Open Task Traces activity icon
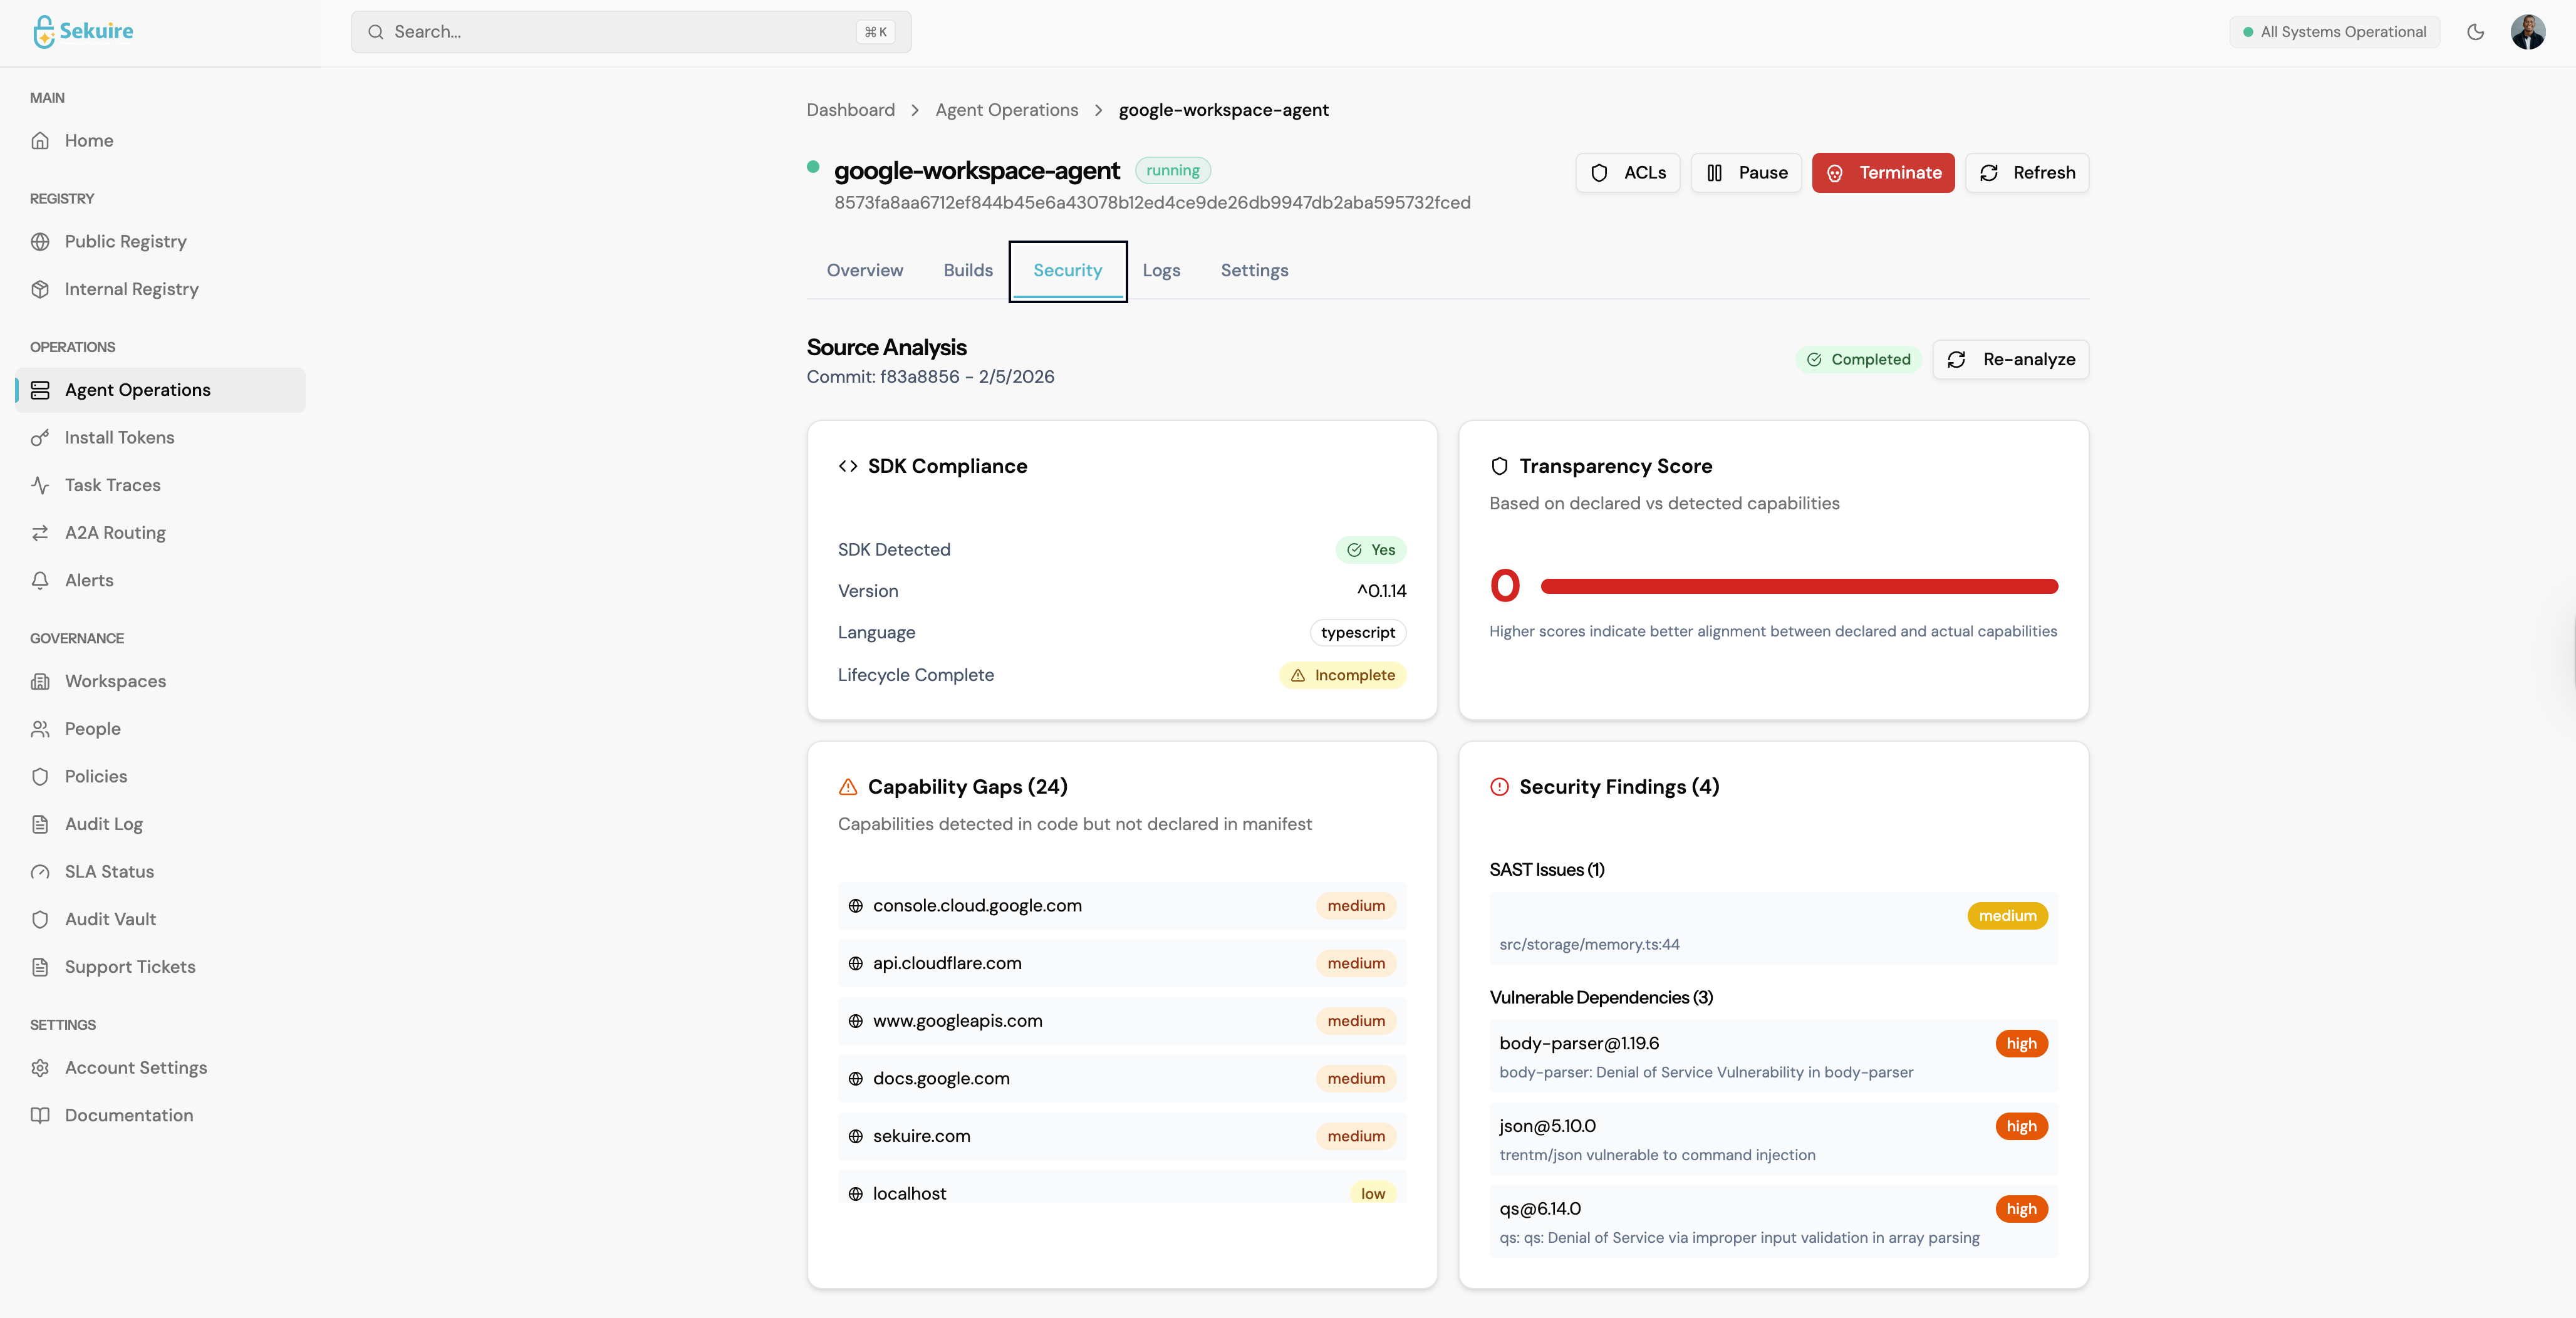The image size is (2576, 1318). point(40,485)
